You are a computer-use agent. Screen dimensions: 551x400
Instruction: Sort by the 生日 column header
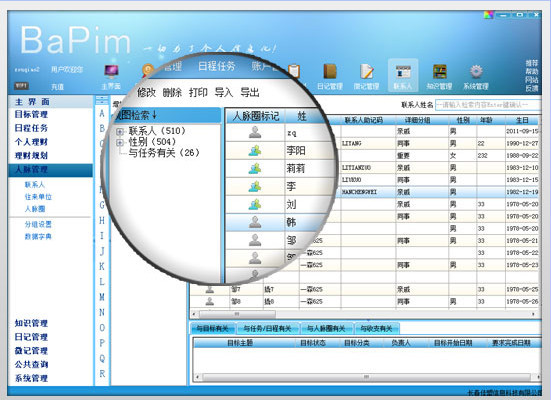pyautogui.click(x=522, y=120)
